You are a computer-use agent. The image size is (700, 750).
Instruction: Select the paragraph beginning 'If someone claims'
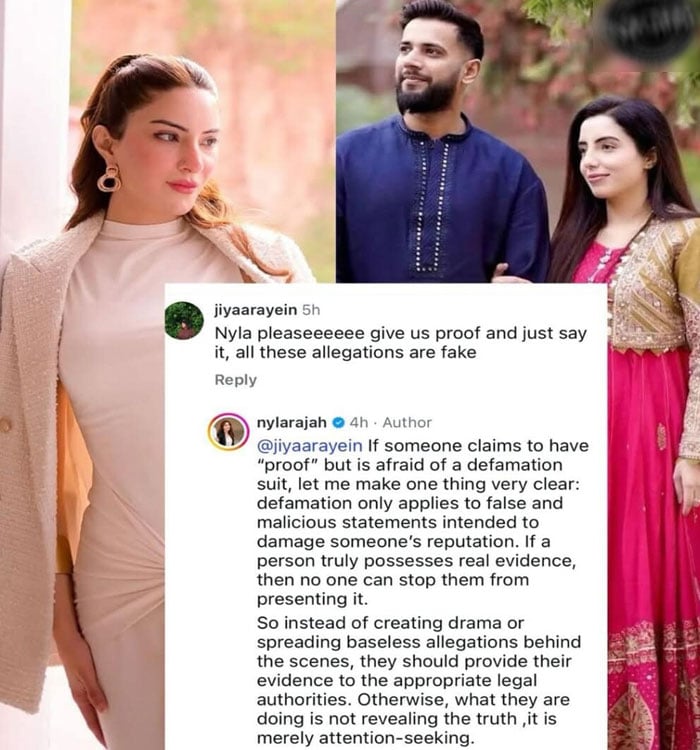422,522
